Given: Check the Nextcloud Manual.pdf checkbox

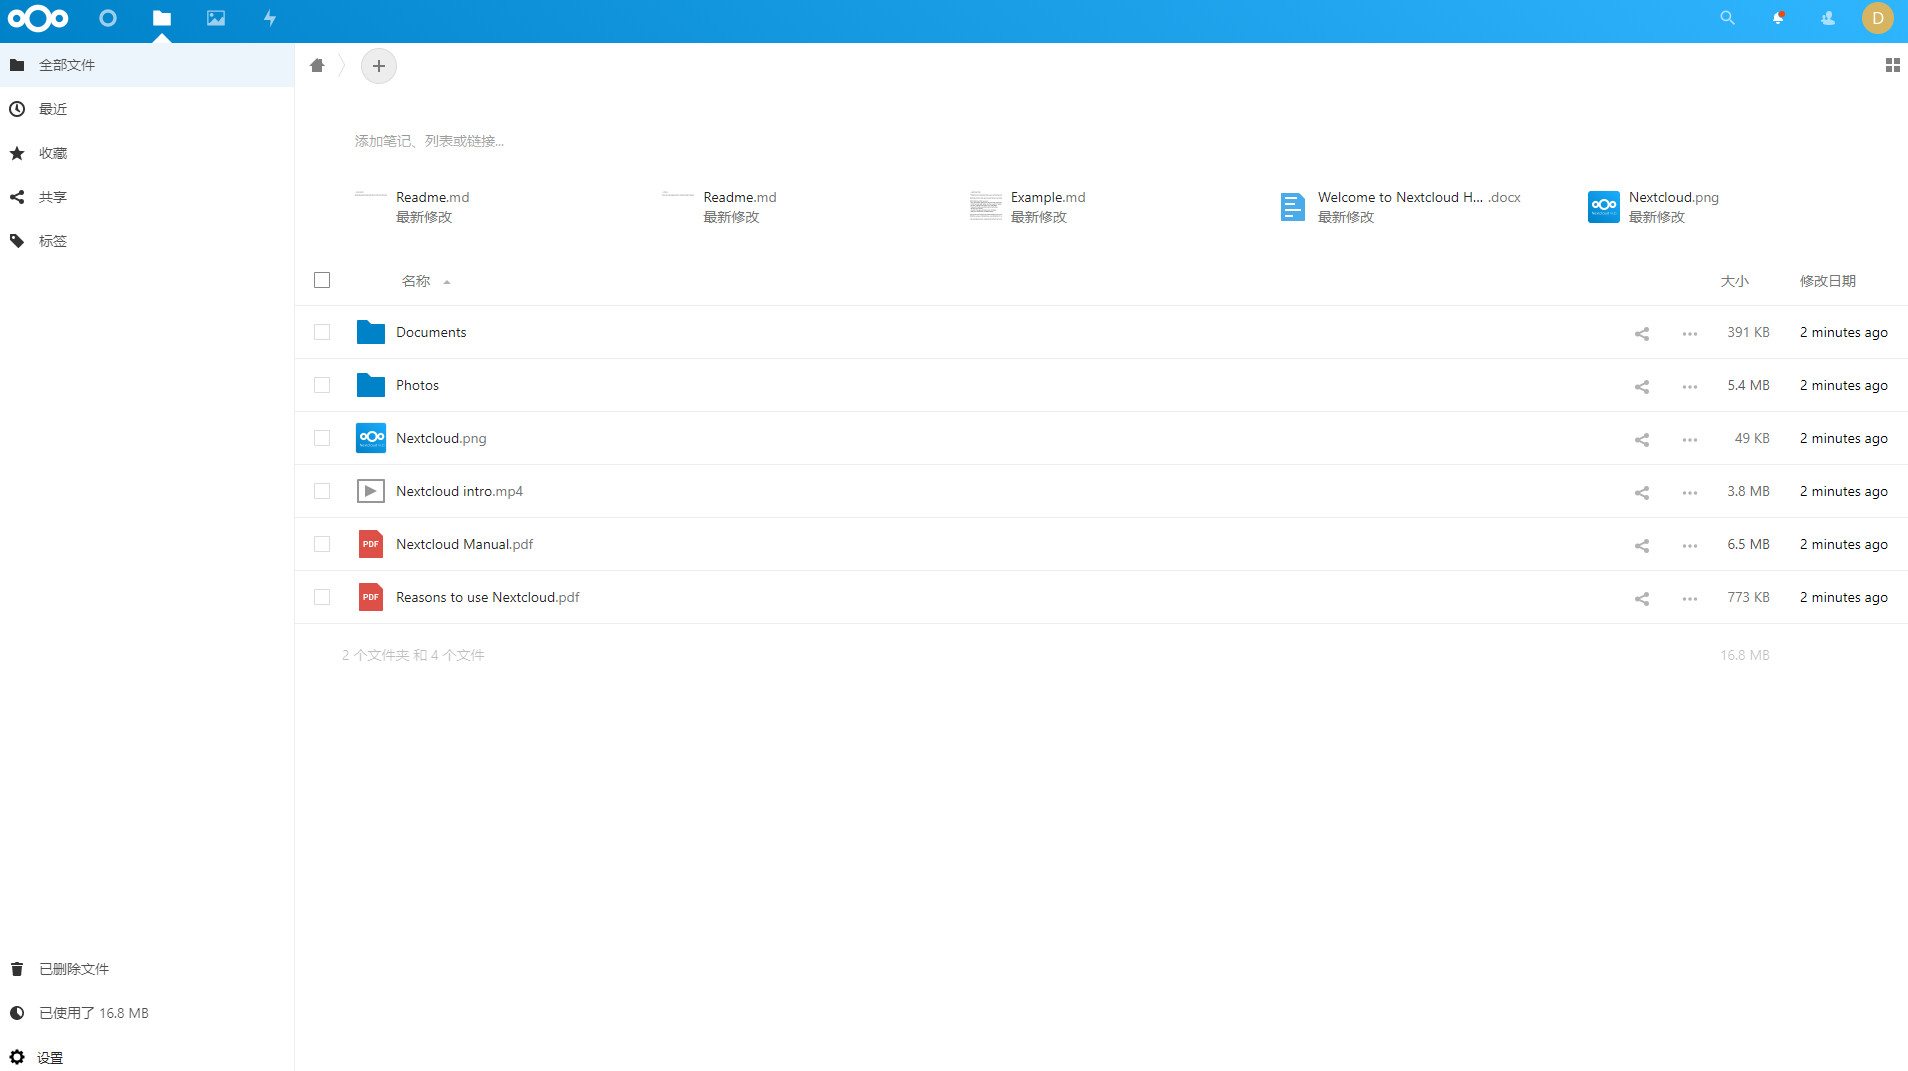Looking at the screenshot, I should click(322, 544).
